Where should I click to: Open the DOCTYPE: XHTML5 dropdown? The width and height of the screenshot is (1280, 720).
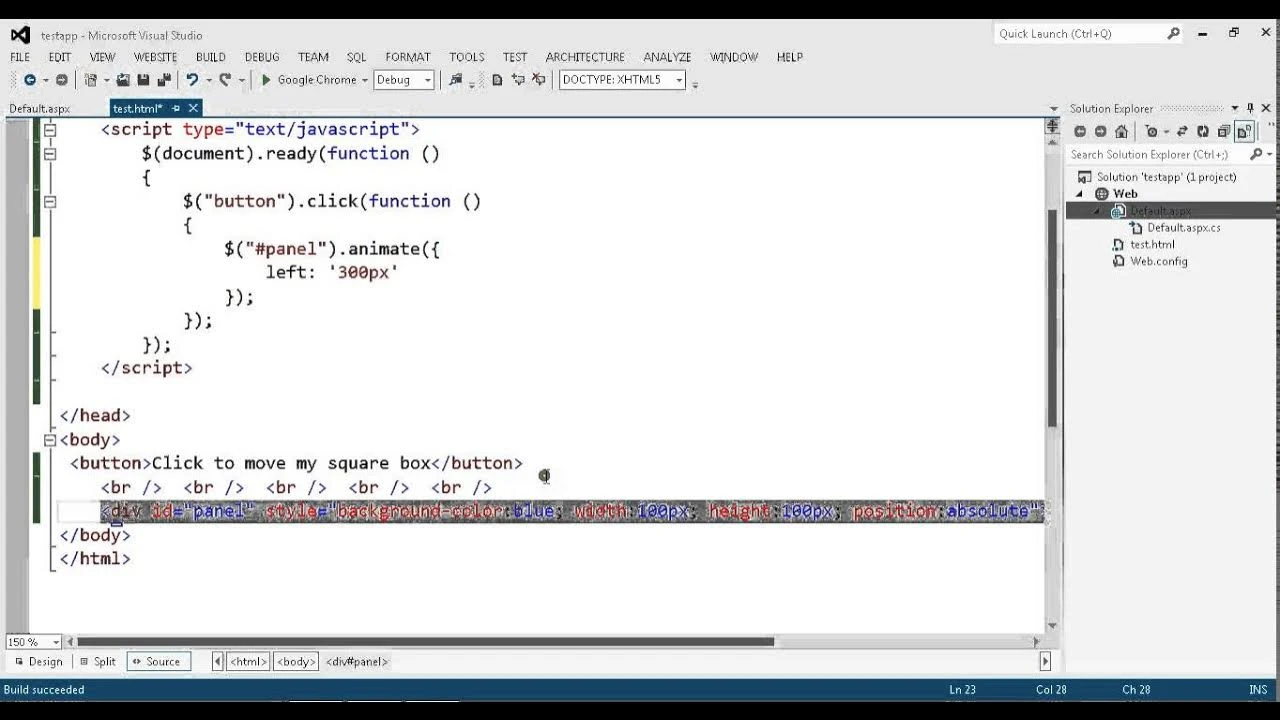tap(679, 80)
